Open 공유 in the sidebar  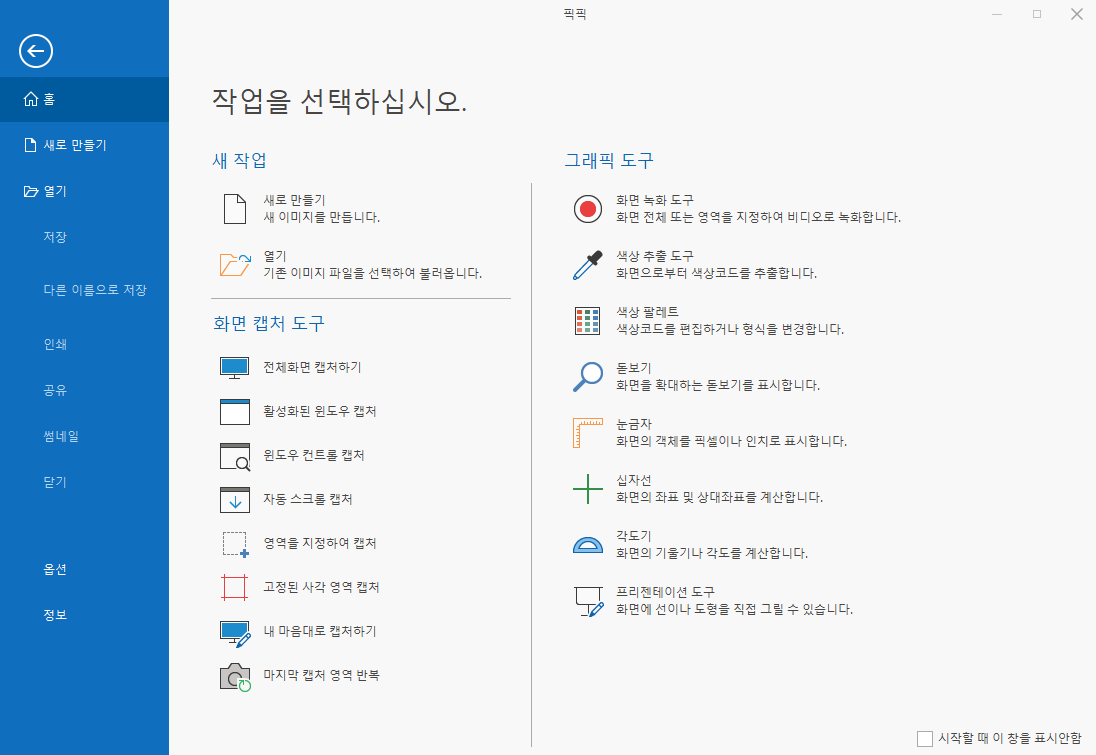[x=55, y=390]
